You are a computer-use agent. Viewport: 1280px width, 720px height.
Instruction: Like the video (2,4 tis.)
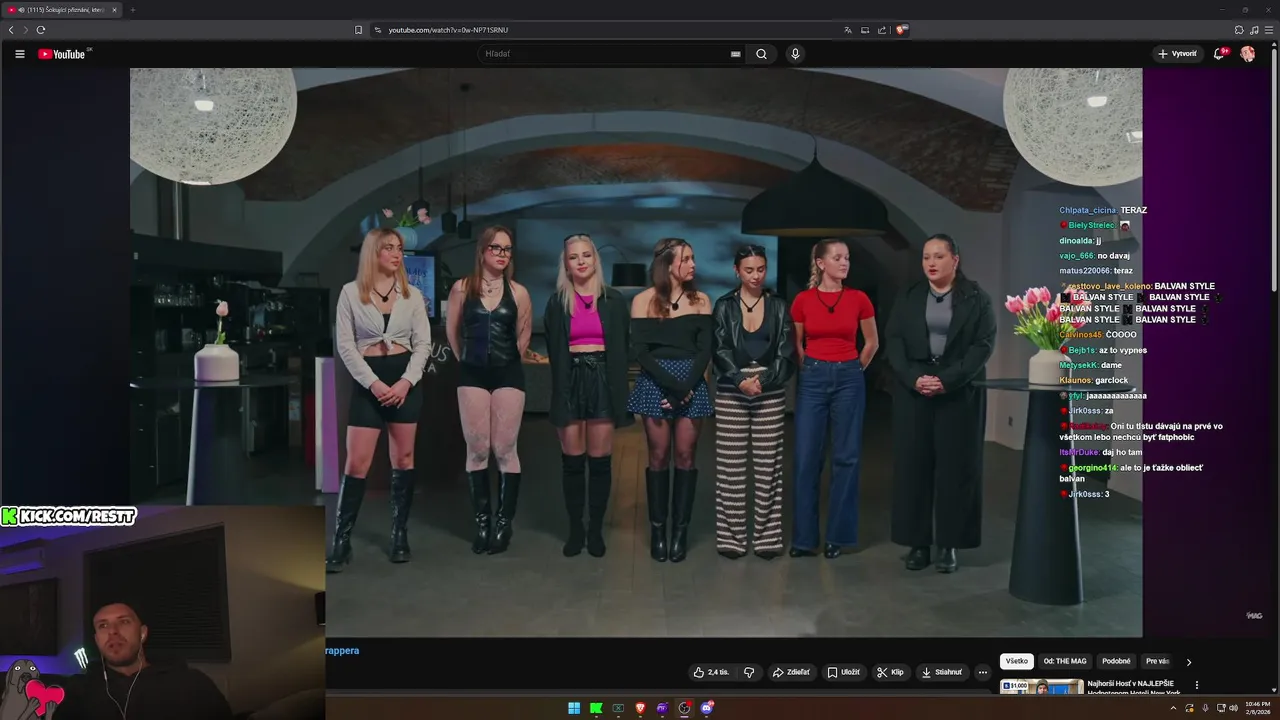tap(711, 672)
